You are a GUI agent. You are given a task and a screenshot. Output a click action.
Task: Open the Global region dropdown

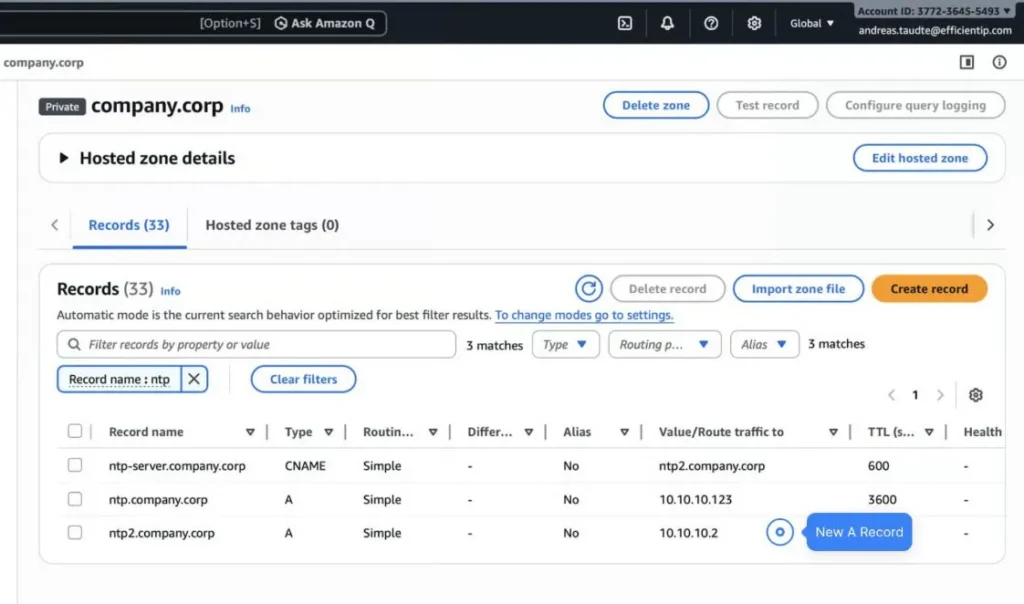point(812,24)
